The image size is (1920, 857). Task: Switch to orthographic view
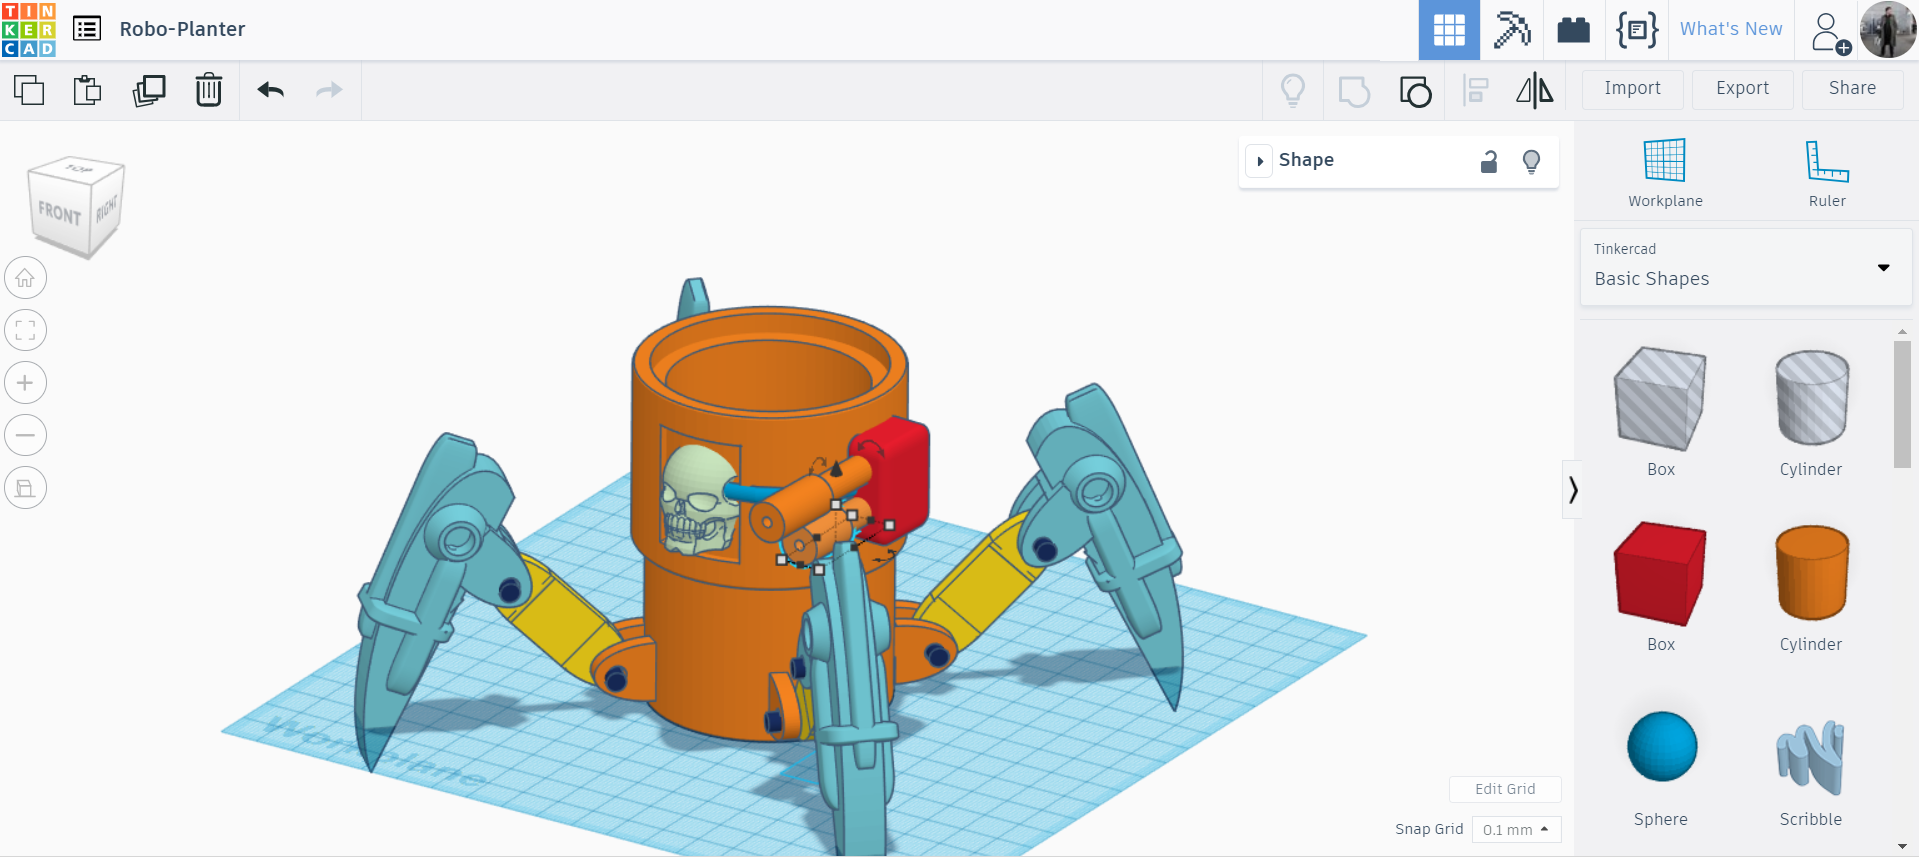tap(25, 488)
